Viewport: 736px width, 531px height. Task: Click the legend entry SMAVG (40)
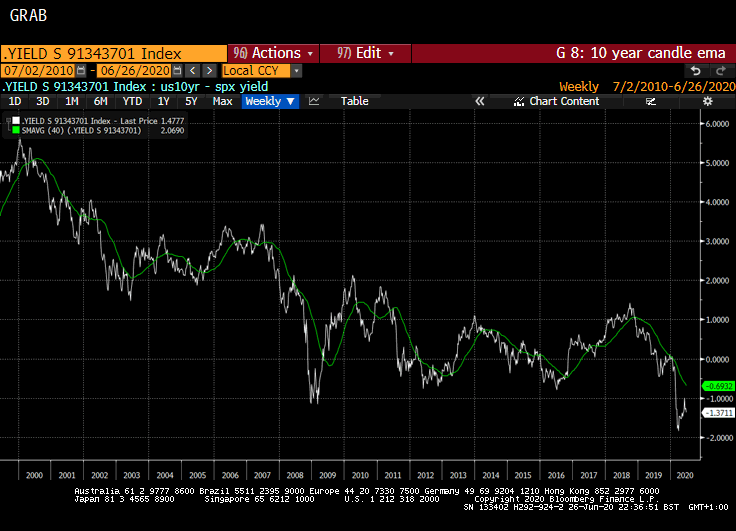(x=81, y=131)
